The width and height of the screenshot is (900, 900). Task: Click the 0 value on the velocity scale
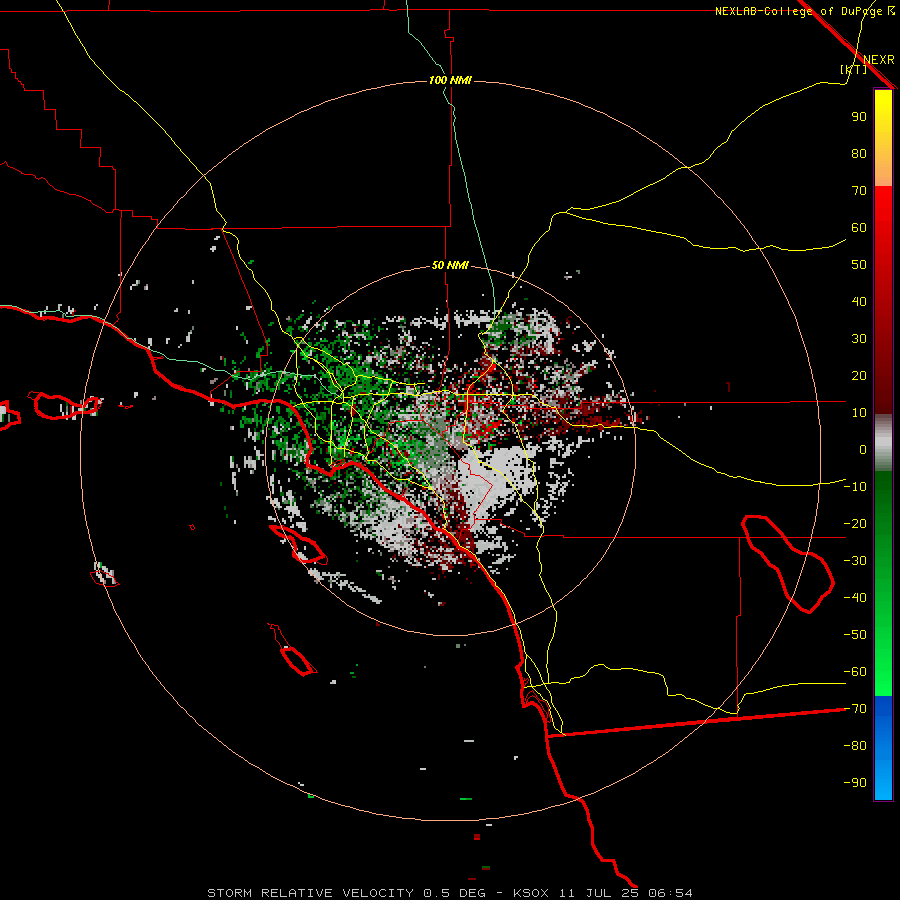(x=863, y=450)
